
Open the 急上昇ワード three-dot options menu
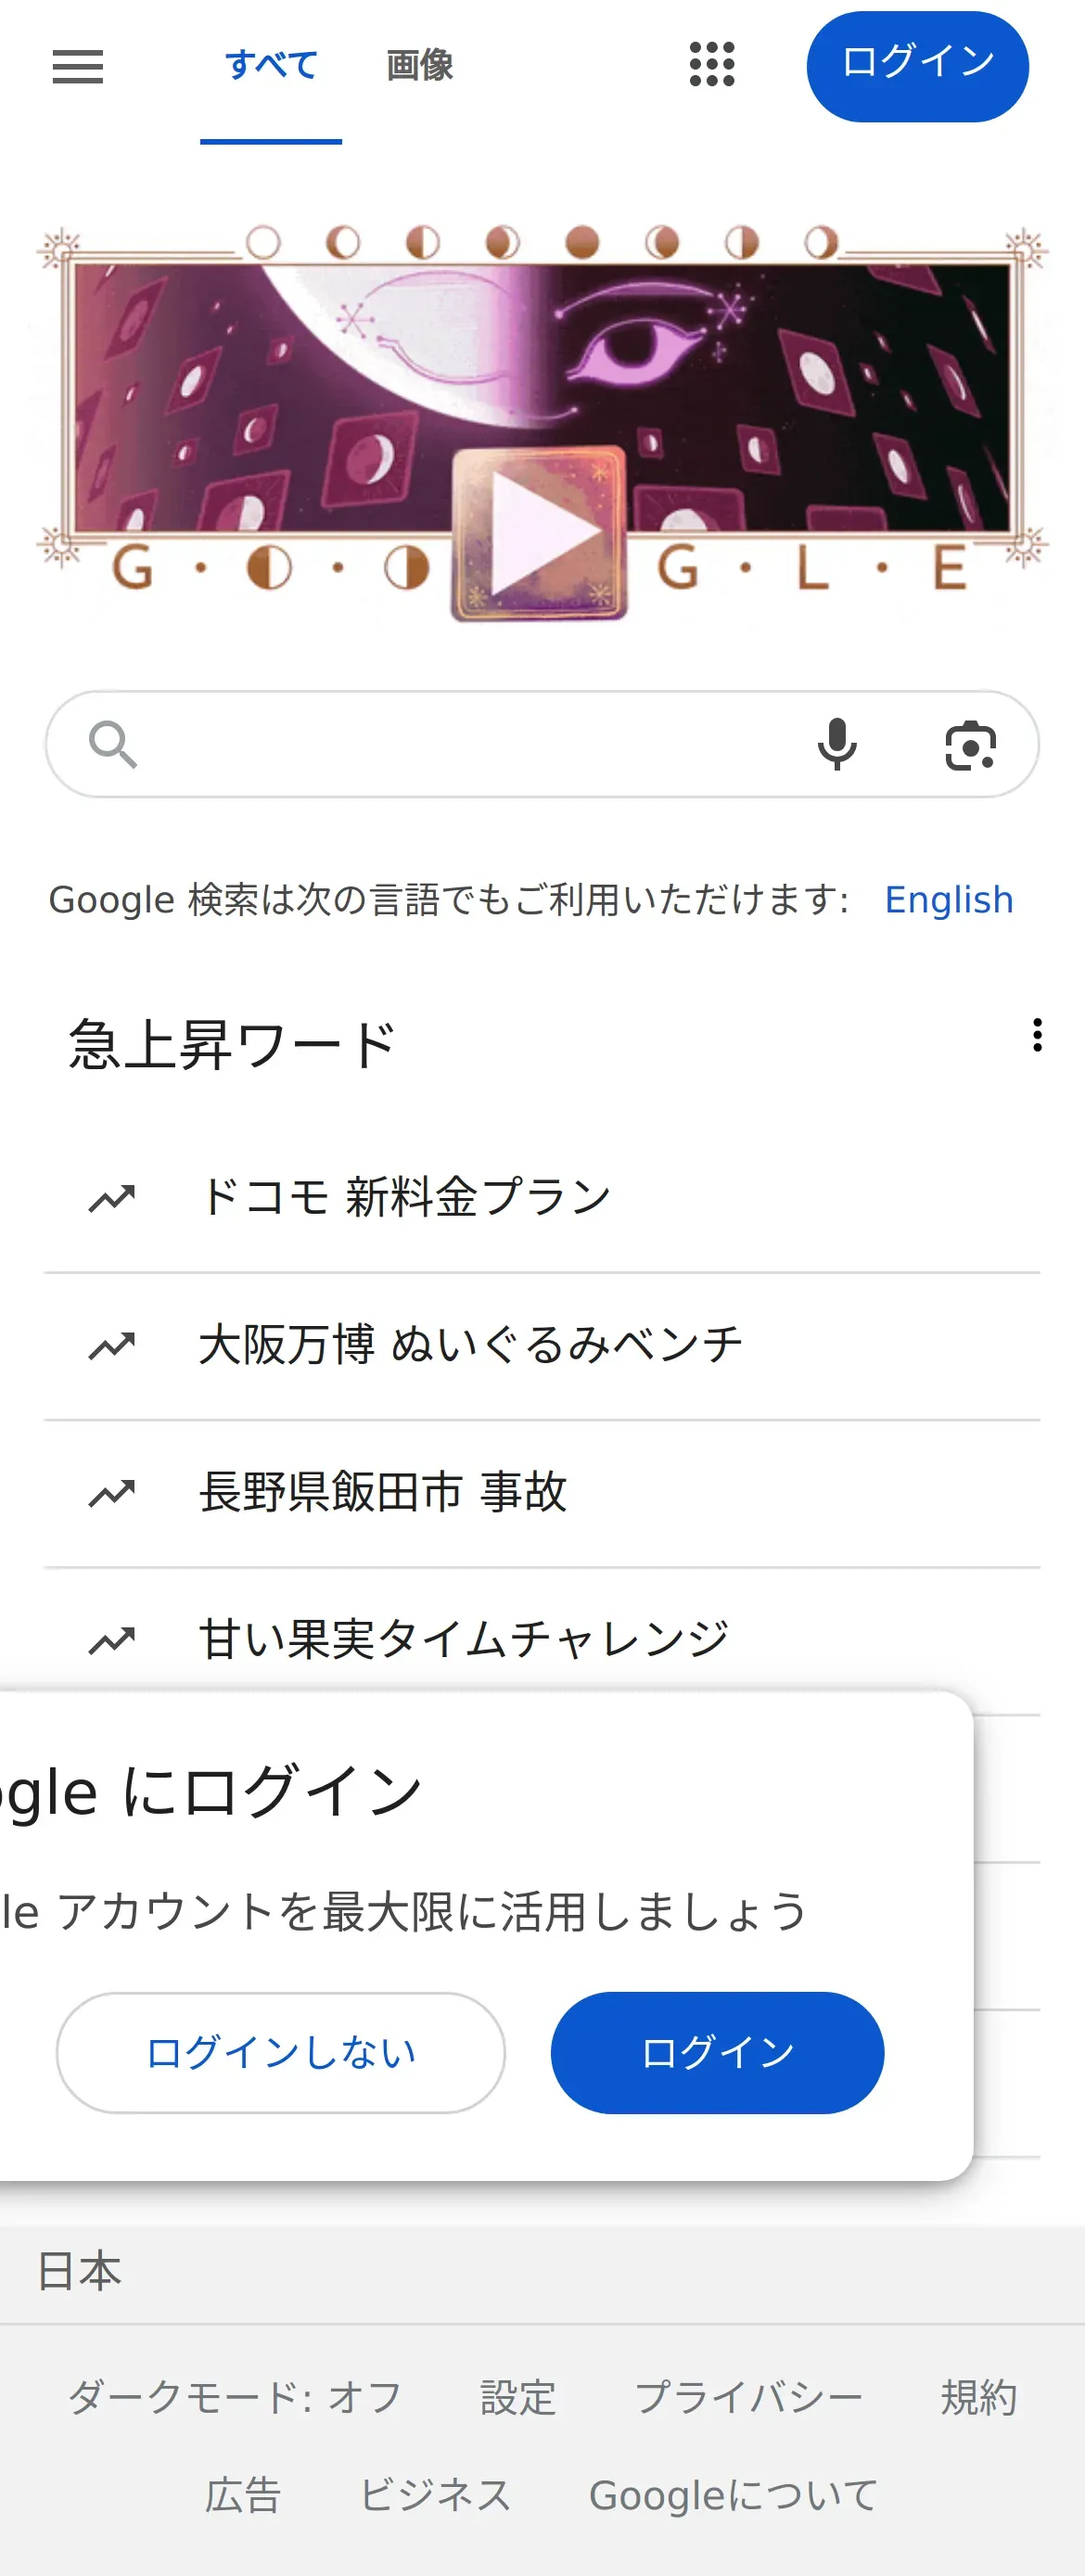pyautogui.click(x=1037, y=1035)
